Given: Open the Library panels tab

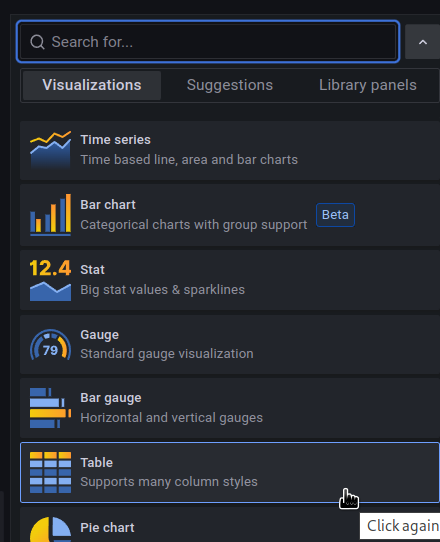Looking at the screenshot, I should tap(368, 85).
